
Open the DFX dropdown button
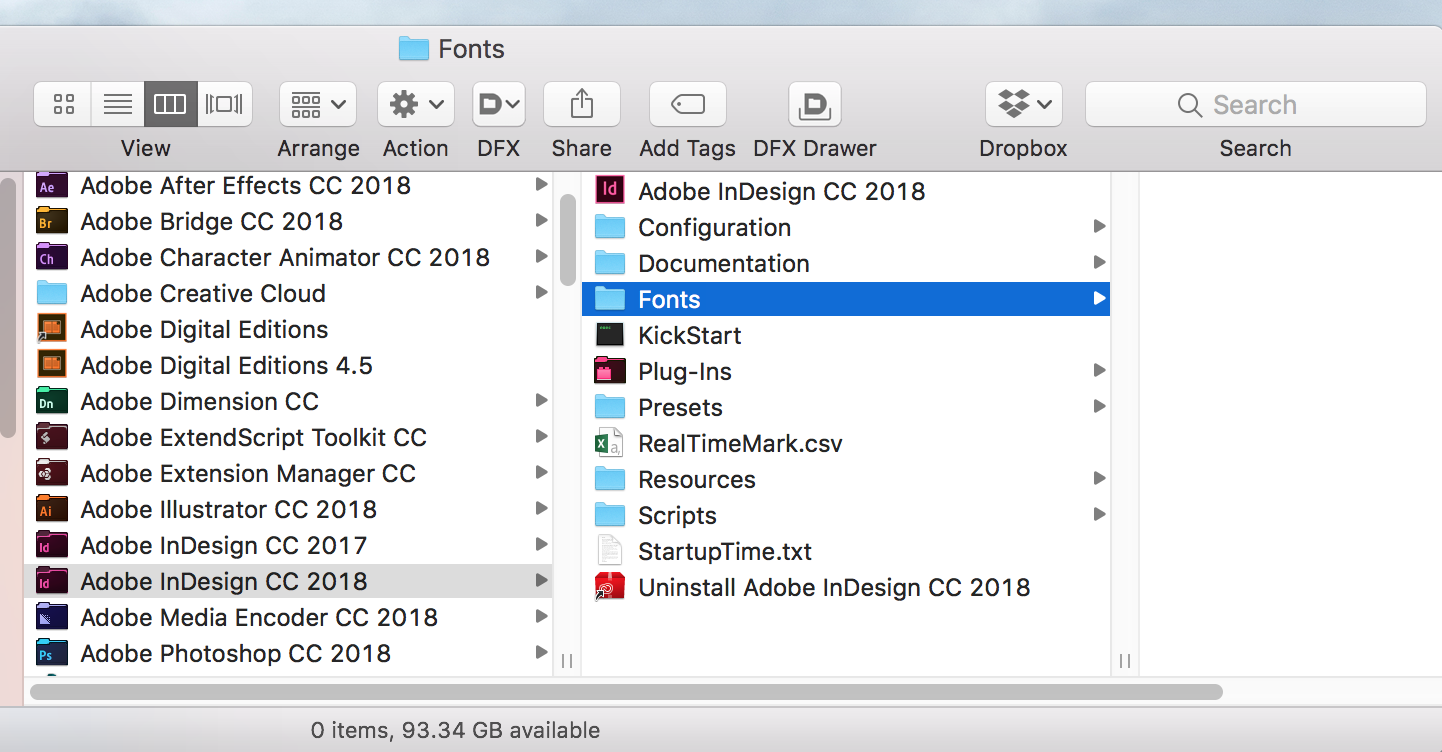tap(499, 104)
